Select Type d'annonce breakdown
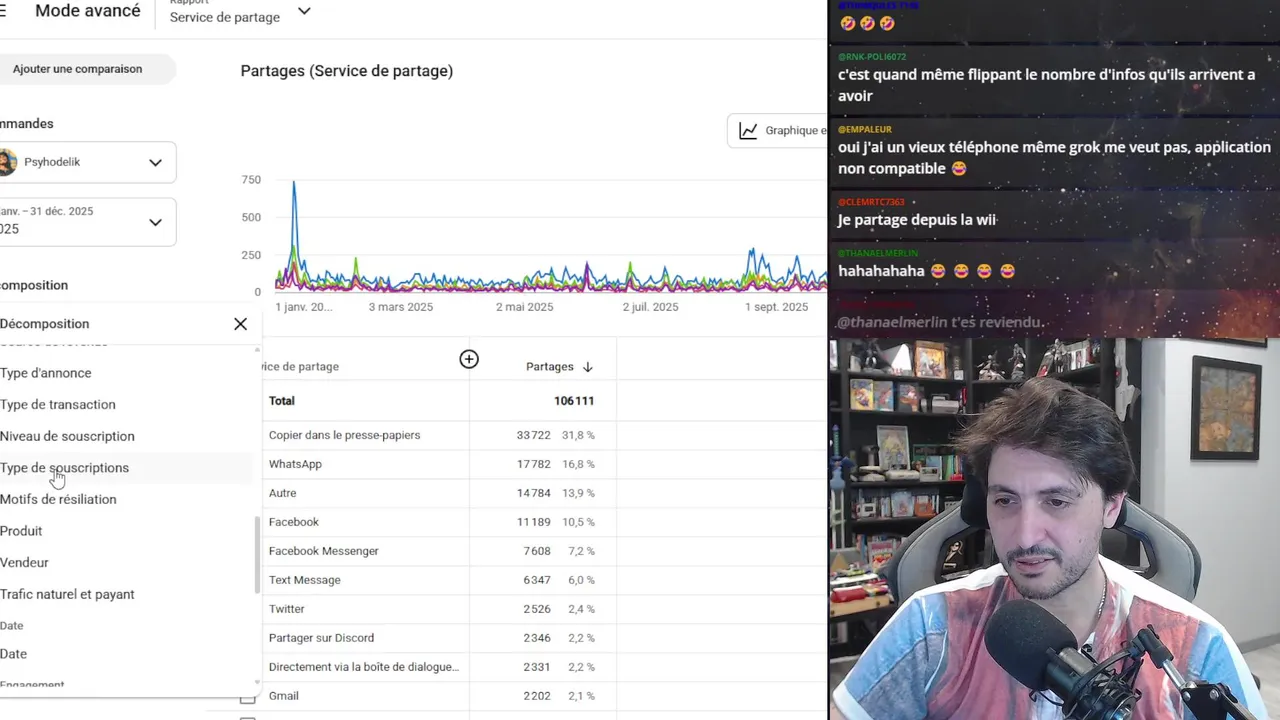 coord(46,373)
